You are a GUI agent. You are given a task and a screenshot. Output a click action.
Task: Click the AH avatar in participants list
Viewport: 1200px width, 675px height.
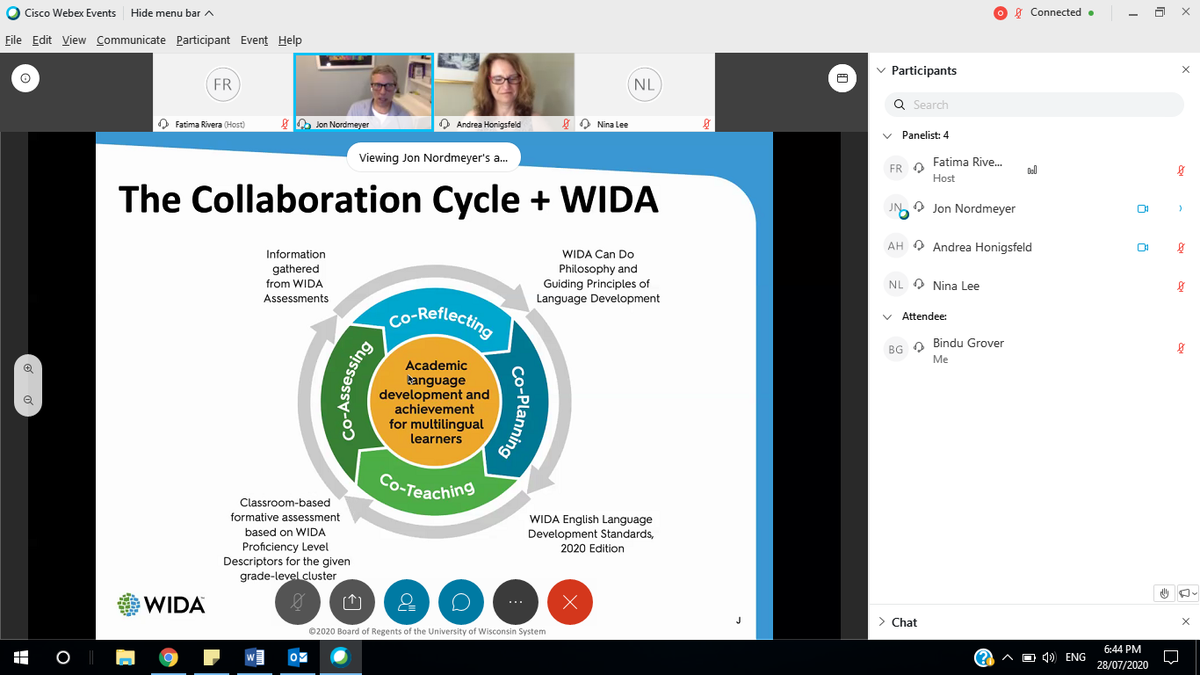click(x=896, y=246)
